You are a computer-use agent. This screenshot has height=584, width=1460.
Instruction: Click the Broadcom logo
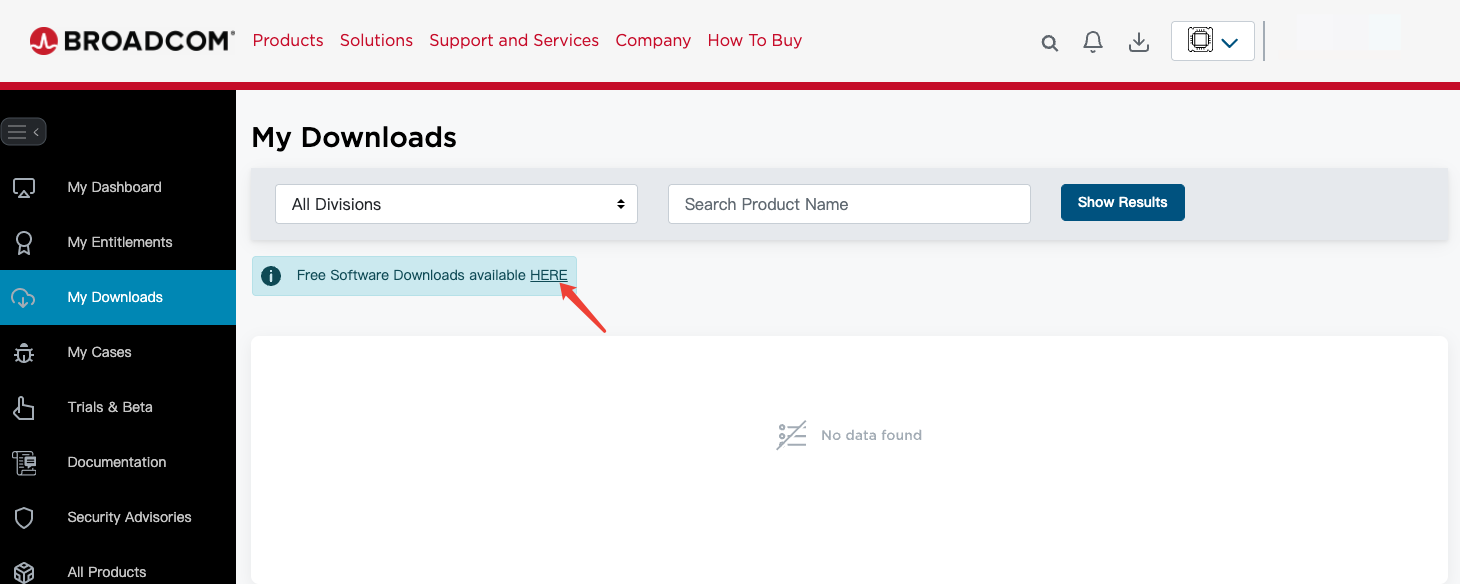click(x=132, y=40)
